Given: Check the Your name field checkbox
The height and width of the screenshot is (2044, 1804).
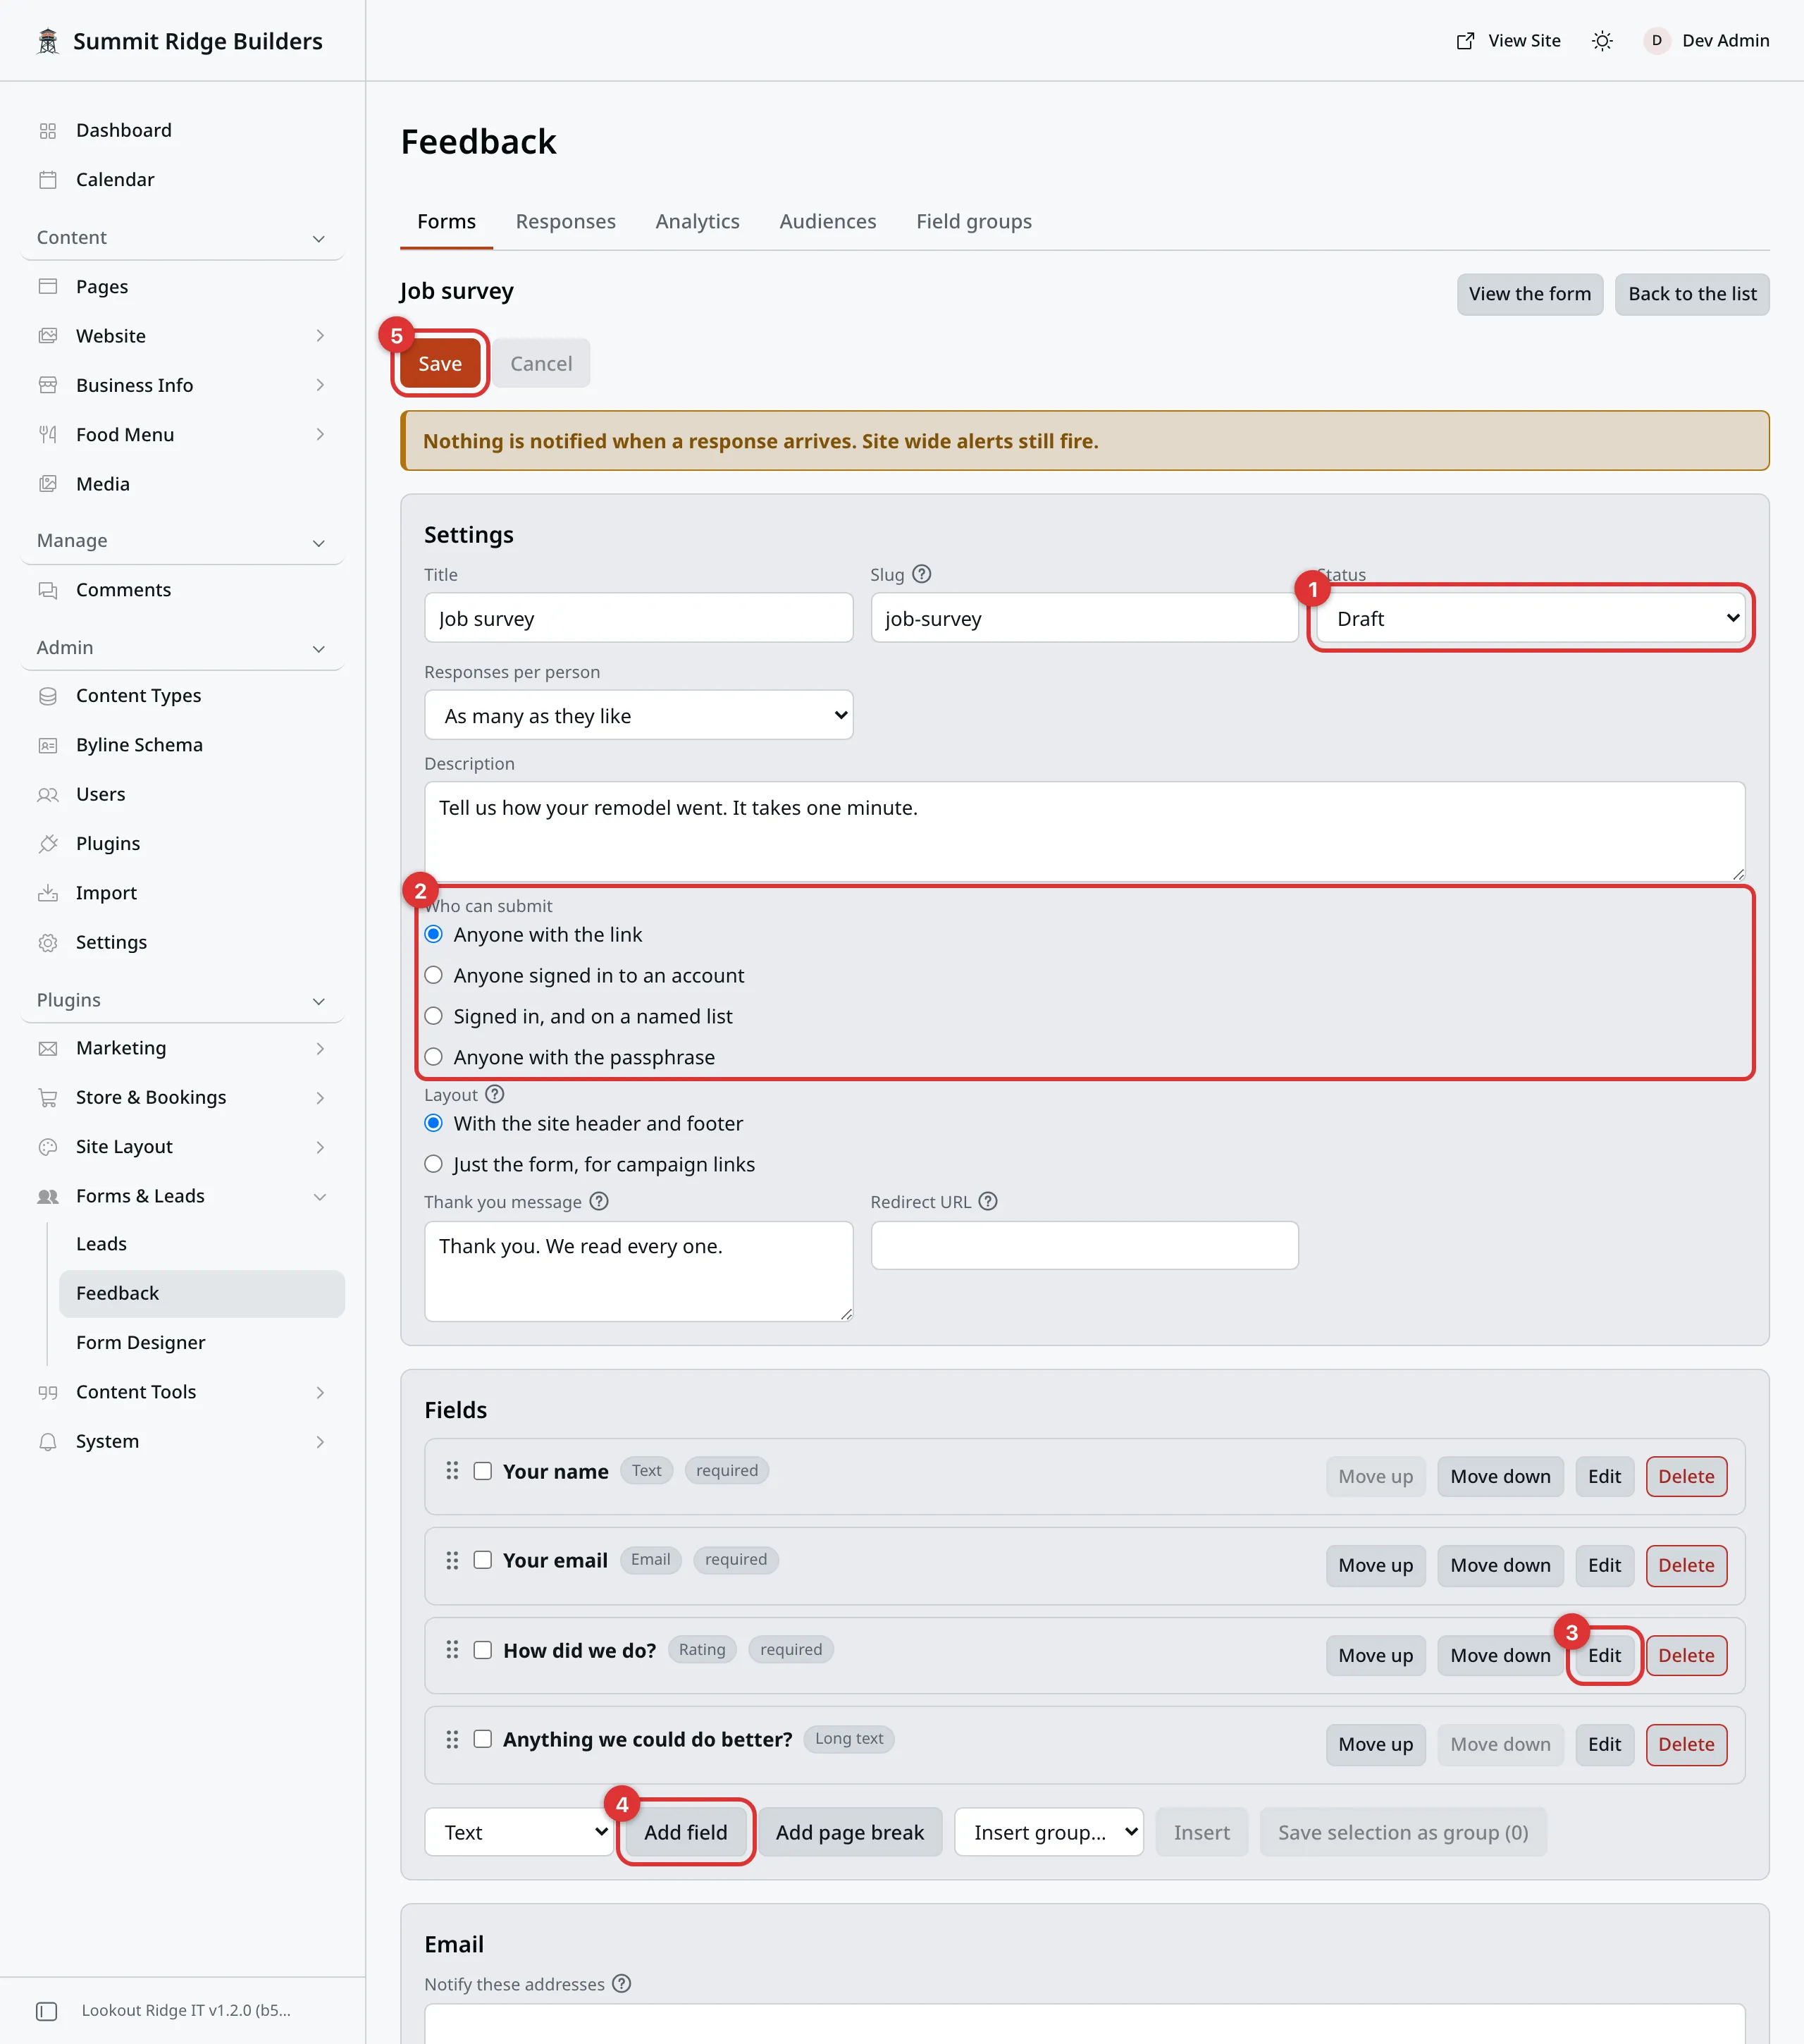Looking at the screenshot, I should pos(483,1470).
